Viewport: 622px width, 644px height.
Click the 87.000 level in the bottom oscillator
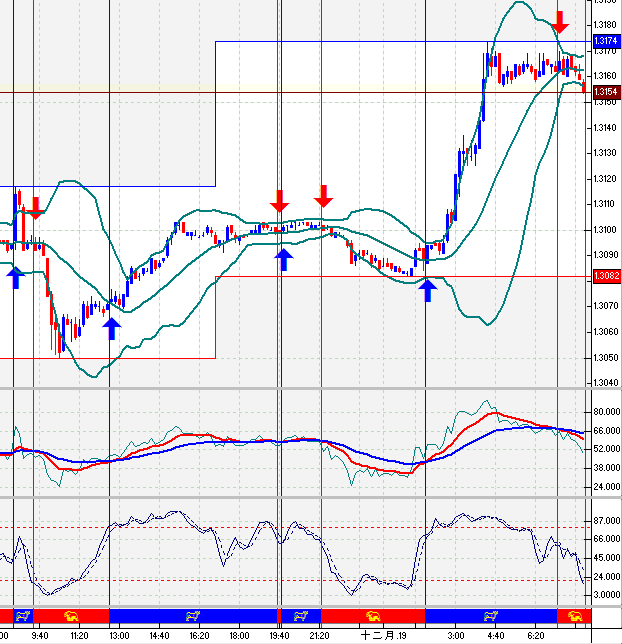click(607, 521)
